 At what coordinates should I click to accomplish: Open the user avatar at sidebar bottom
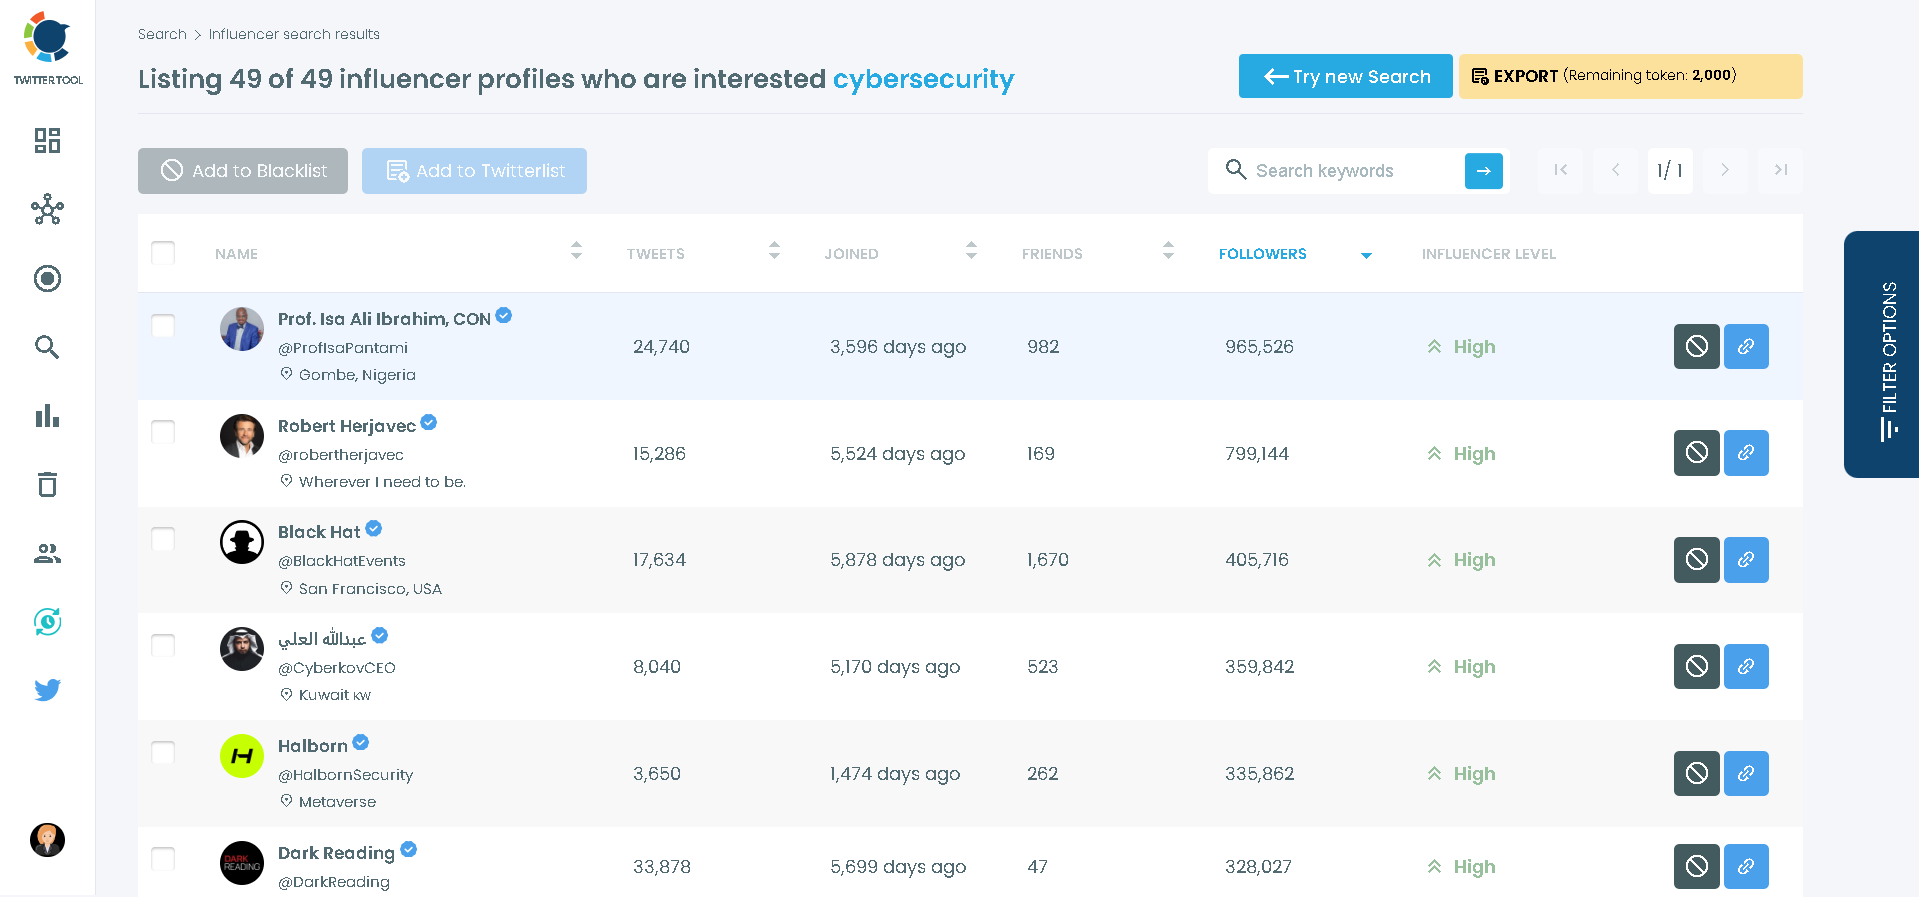[x=47, y=840]
